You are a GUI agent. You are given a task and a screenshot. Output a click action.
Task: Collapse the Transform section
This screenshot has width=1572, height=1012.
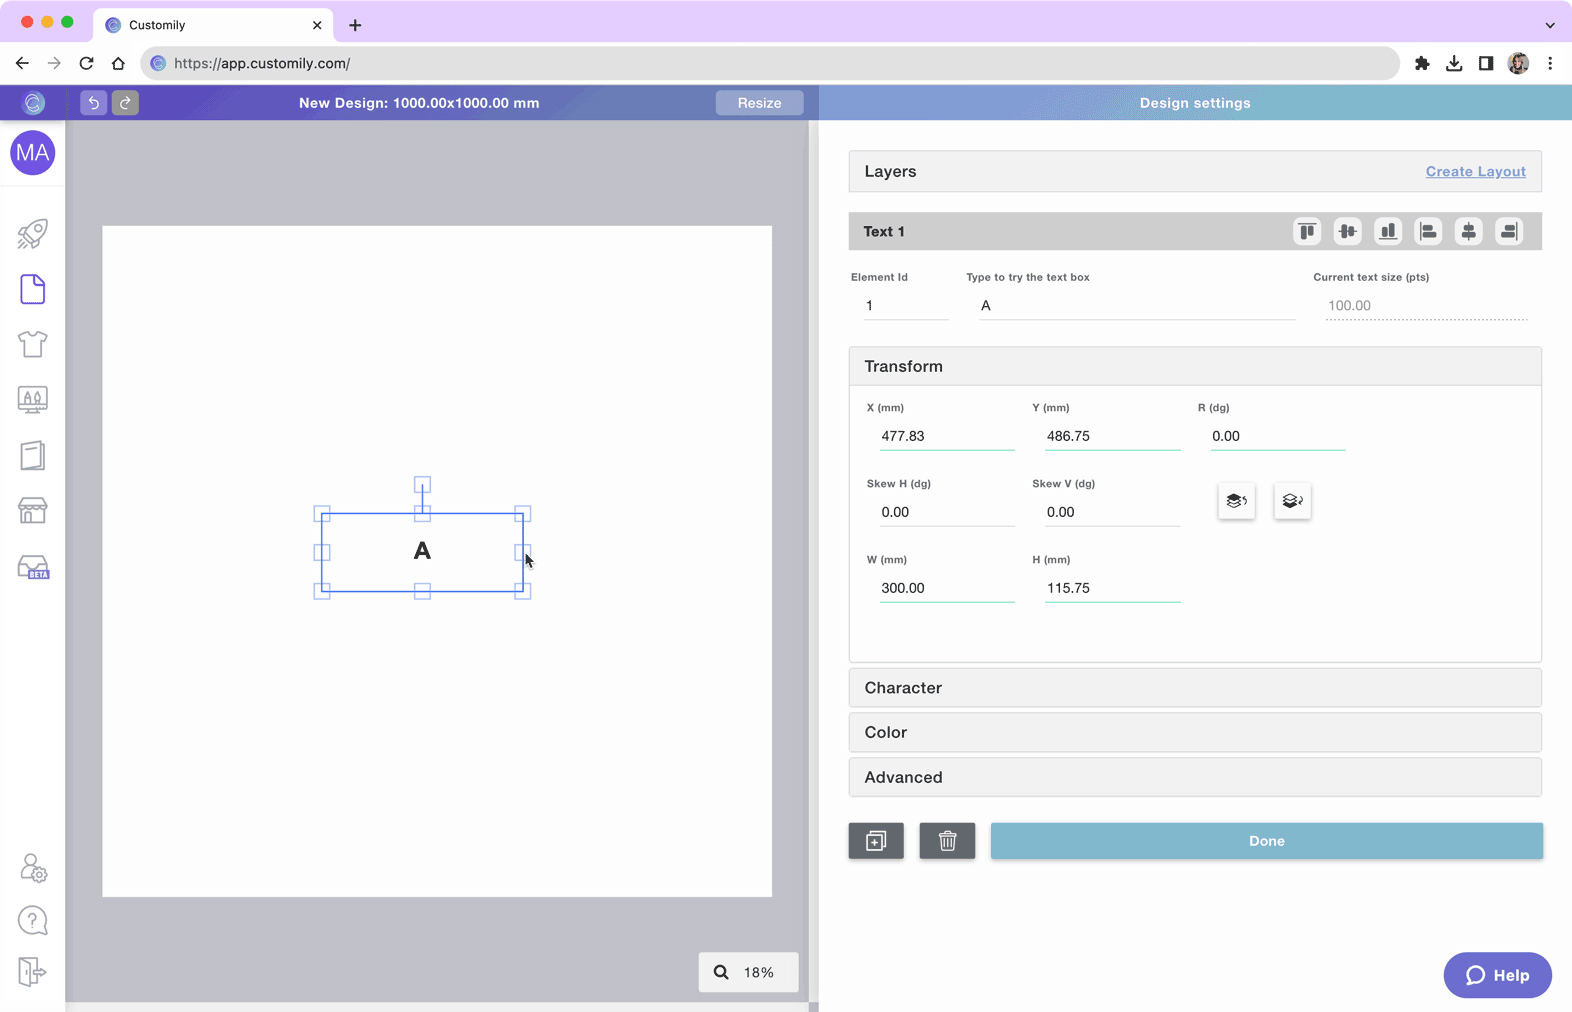(1194, 366)
